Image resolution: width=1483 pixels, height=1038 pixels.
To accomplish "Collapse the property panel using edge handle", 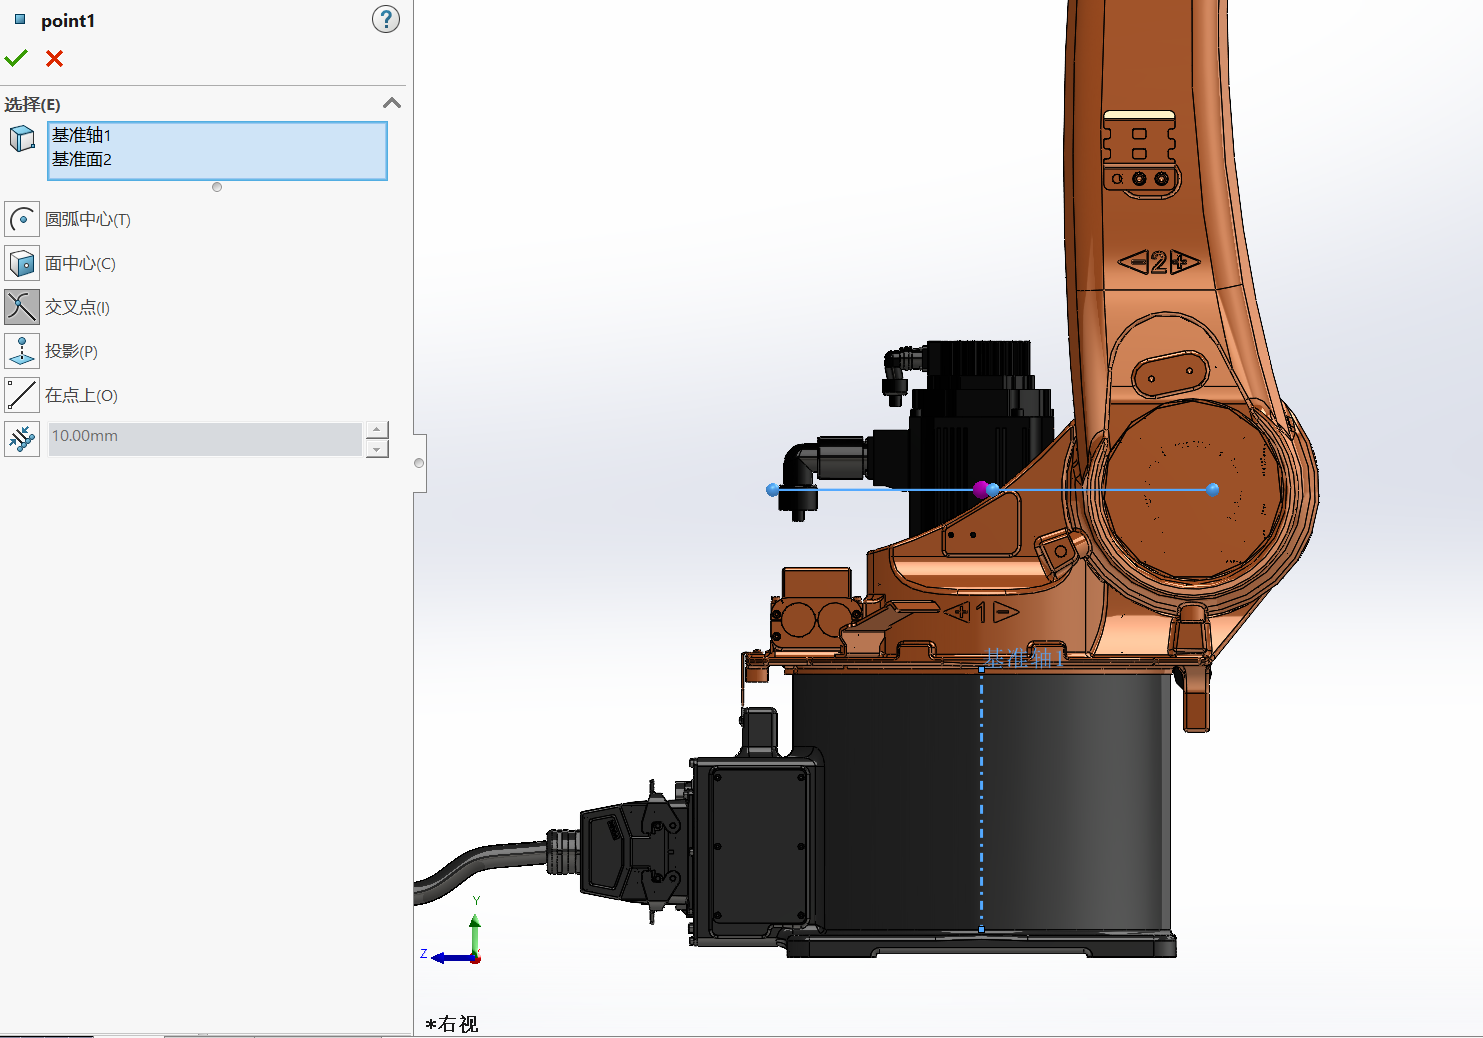I will click(419, 463).
